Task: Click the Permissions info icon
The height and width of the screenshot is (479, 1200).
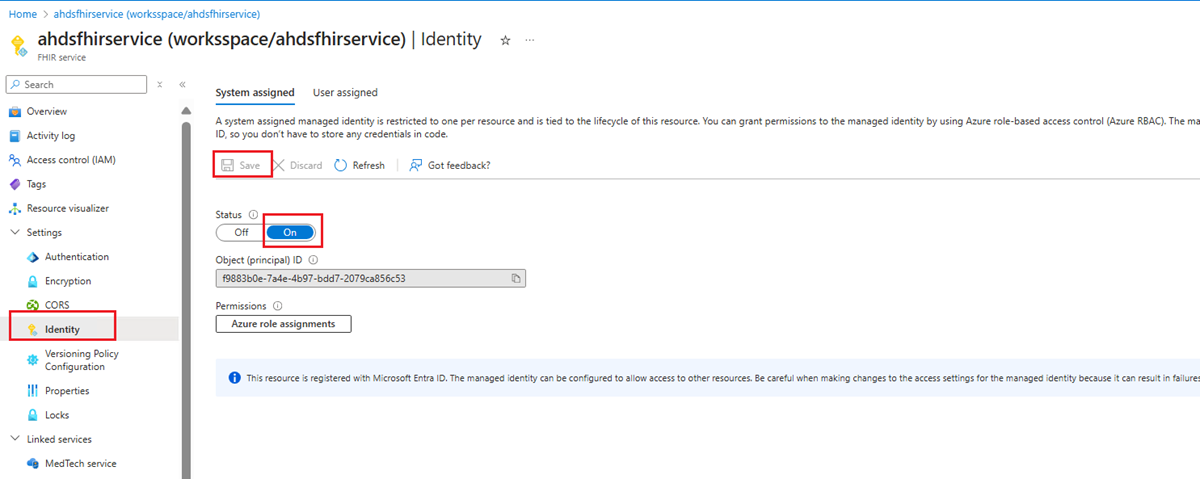Action: [x=278, y=306]
